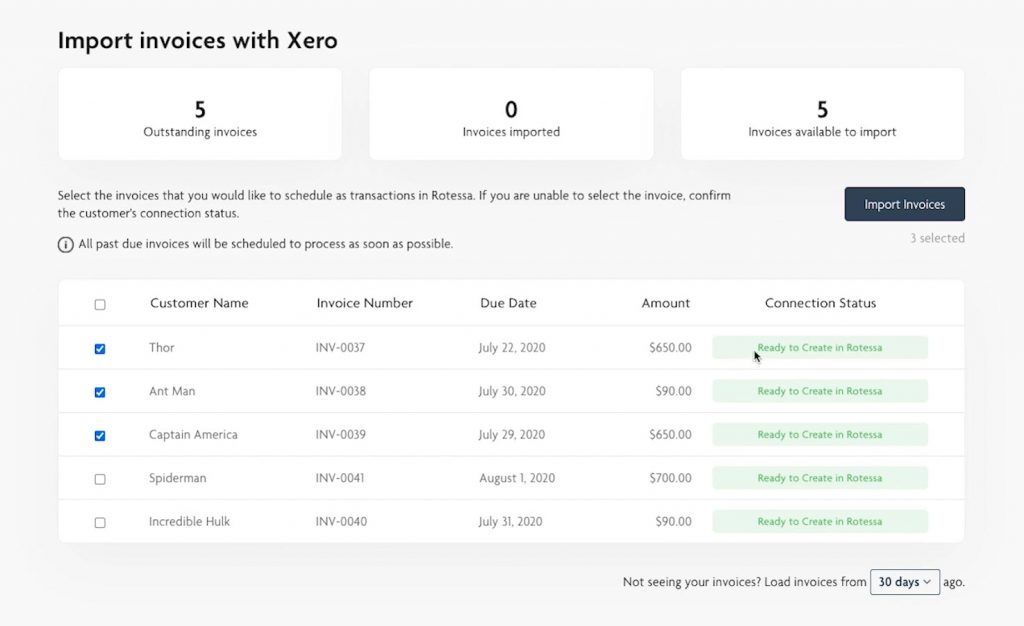Check the Spiderman invoice checkbox
Image resolution: width=1024 pixels, height=626 pixels.
[x=100, y=479]
